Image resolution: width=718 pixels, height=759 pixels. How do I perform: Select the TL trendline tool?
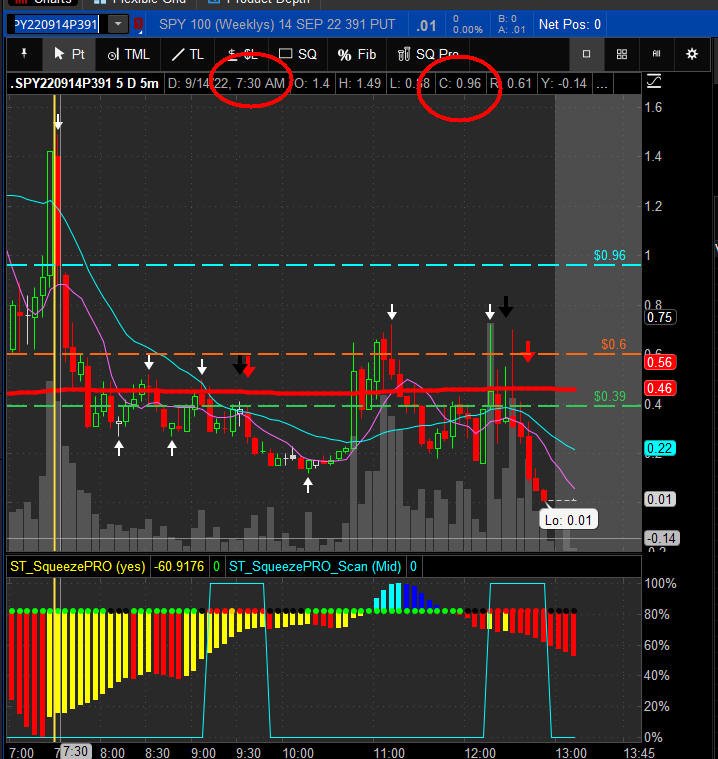pyautogui.click(x=188, y=54)
